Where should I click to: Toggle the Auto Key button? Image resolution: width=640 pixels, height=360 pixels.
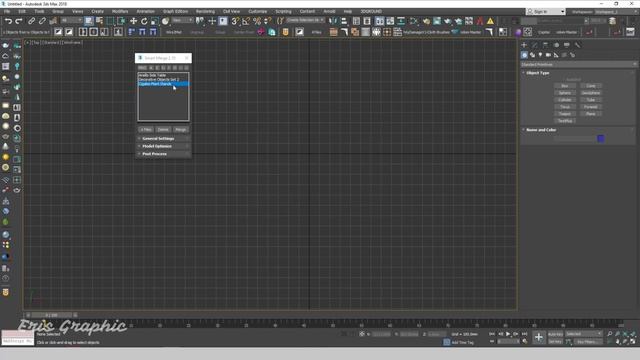(555, 334)
